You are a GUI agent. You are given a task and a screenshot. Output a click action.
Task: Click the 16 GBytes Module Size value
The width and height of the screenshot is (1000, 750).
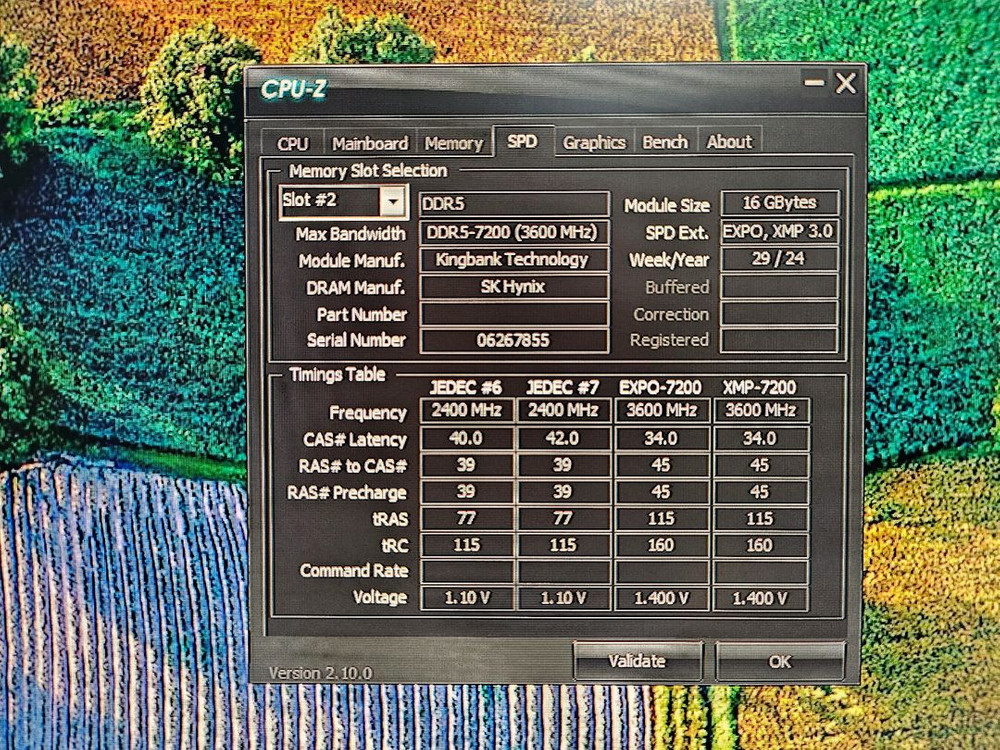(780, 203)
